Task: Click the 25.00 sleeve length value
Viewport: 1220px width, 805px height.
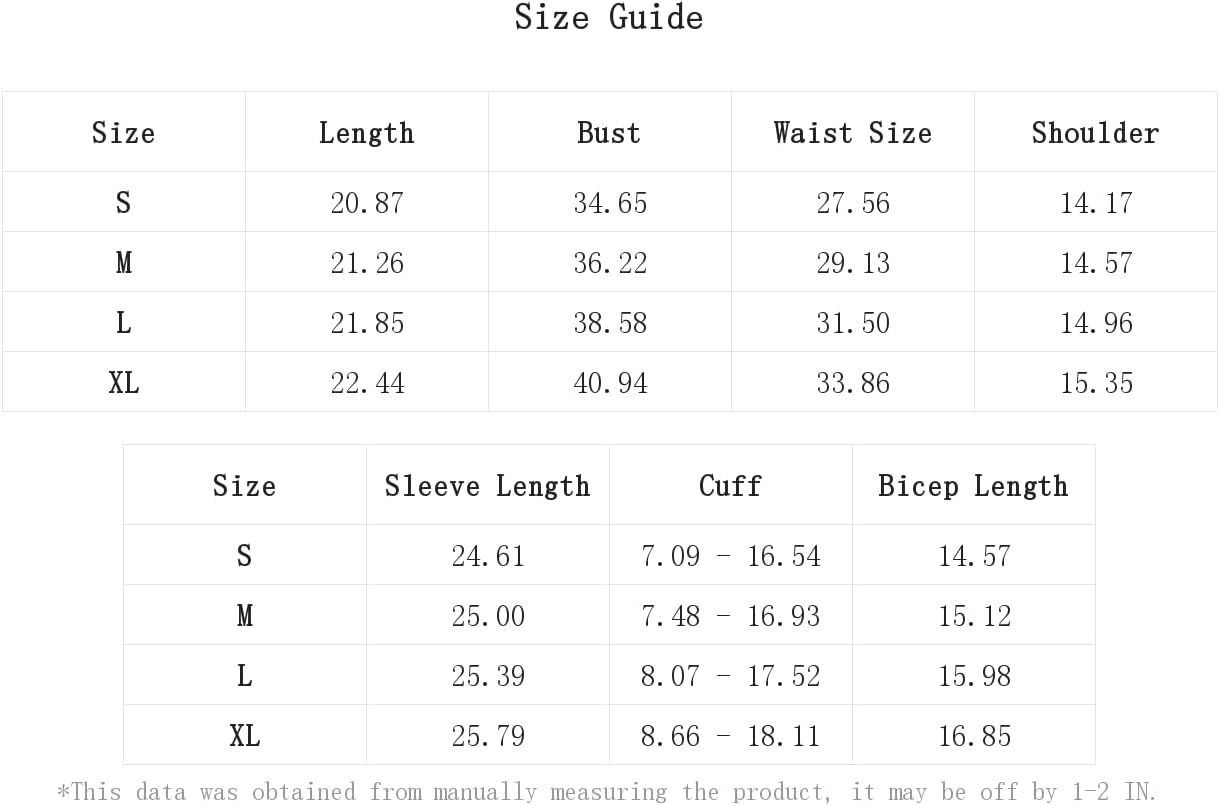Action: pos(488,616)
